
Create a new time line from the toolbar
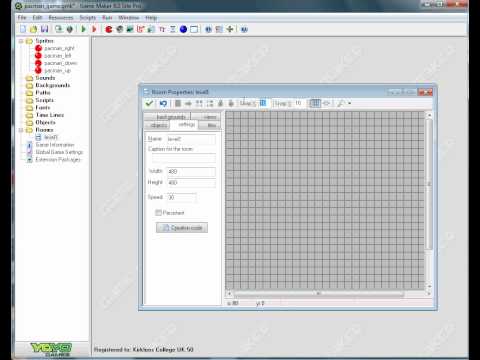[x=173, y=29]
